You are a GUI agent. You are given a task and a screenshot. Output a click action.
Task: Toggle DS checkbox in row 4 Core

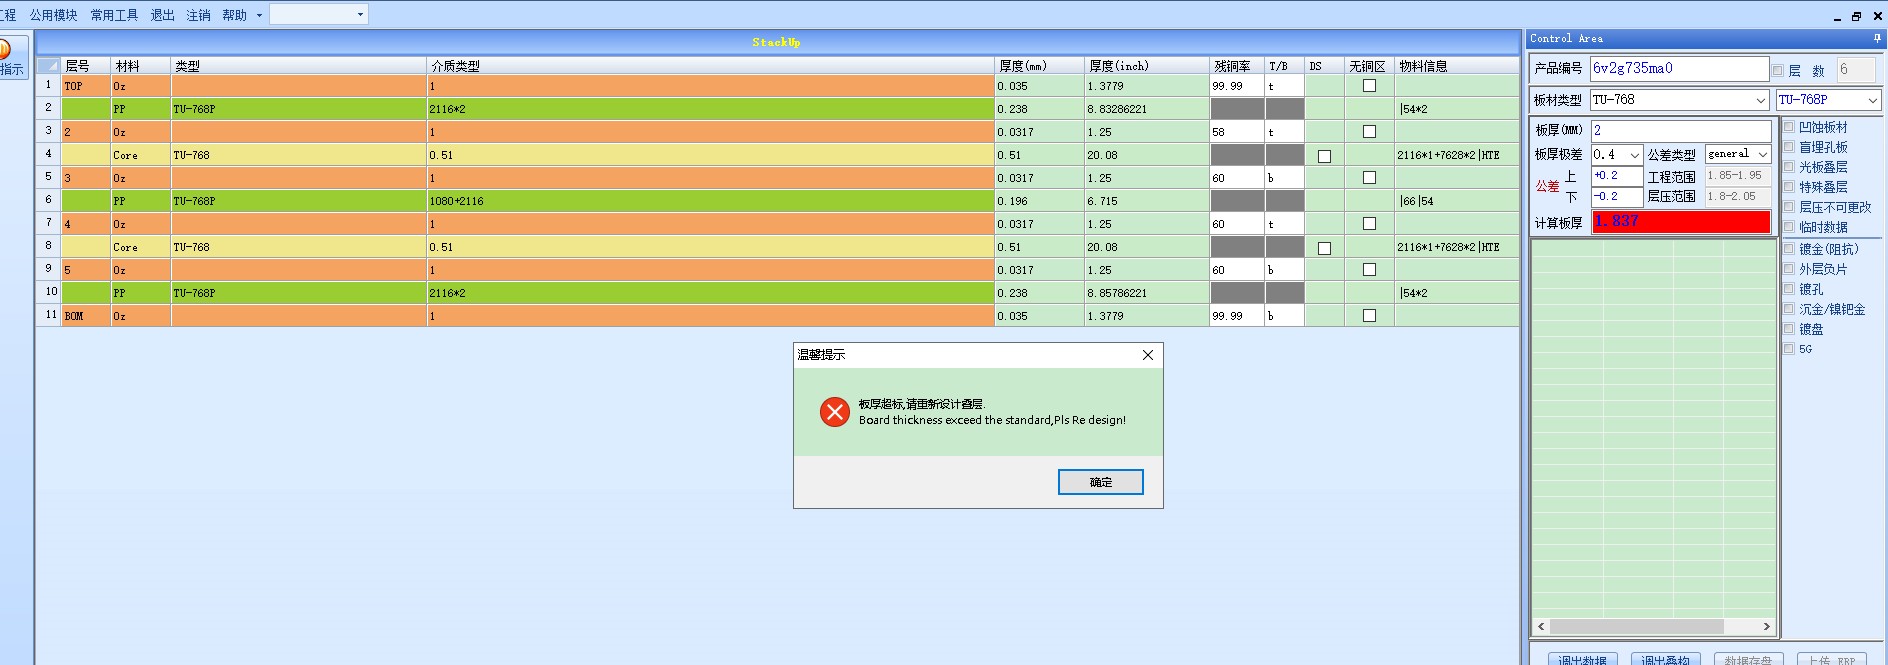1324,156
